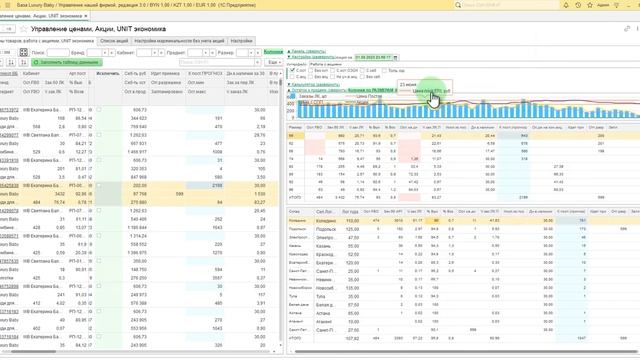Check the Без себ checkbox
Viewport: 640px width, 360px height.
point(362,76)
